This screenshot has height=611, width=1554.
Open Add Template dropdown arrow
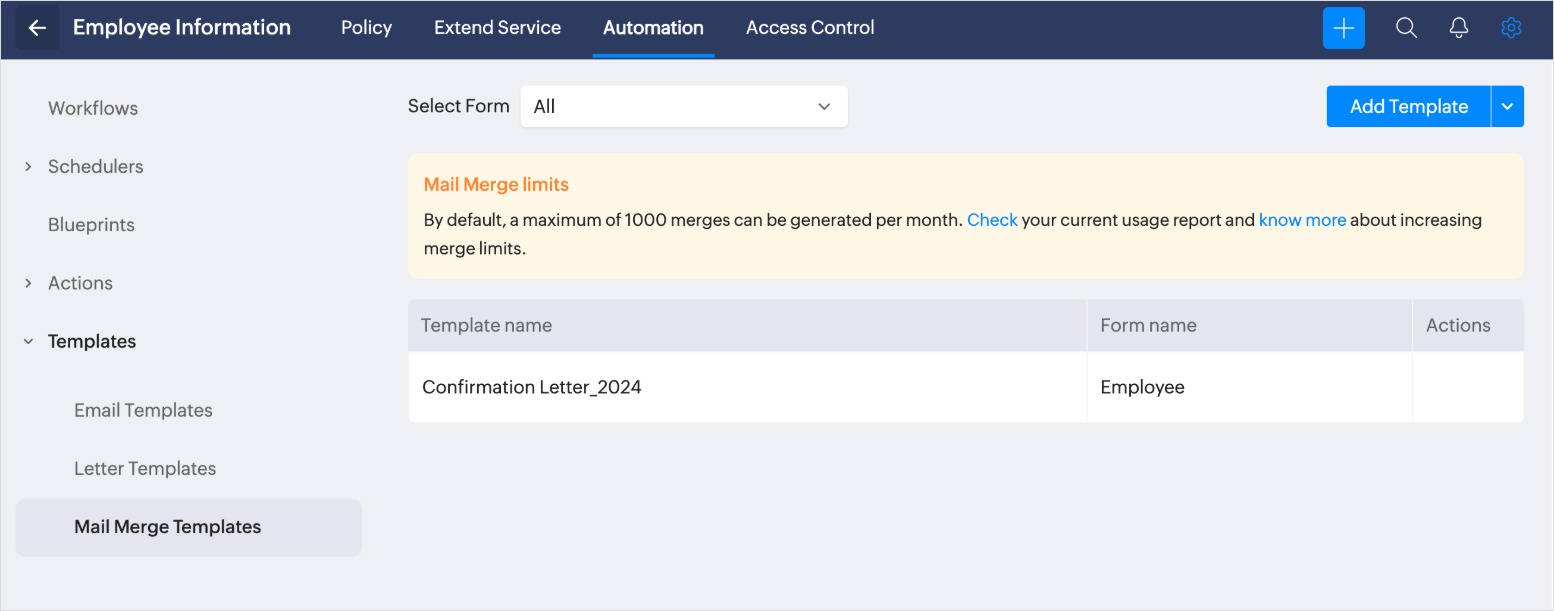pos(1507,107)
